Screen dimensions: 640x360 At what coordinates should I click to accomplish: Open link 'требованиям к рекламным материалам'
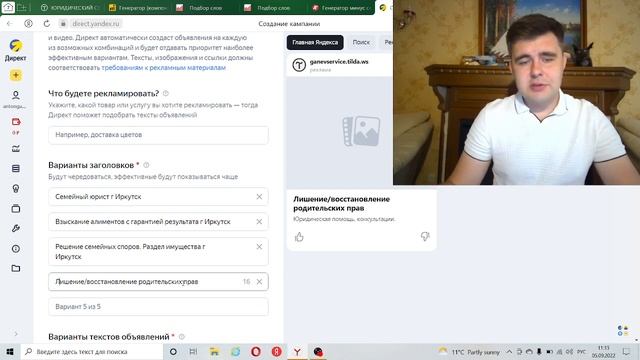[x=163, y=68]
